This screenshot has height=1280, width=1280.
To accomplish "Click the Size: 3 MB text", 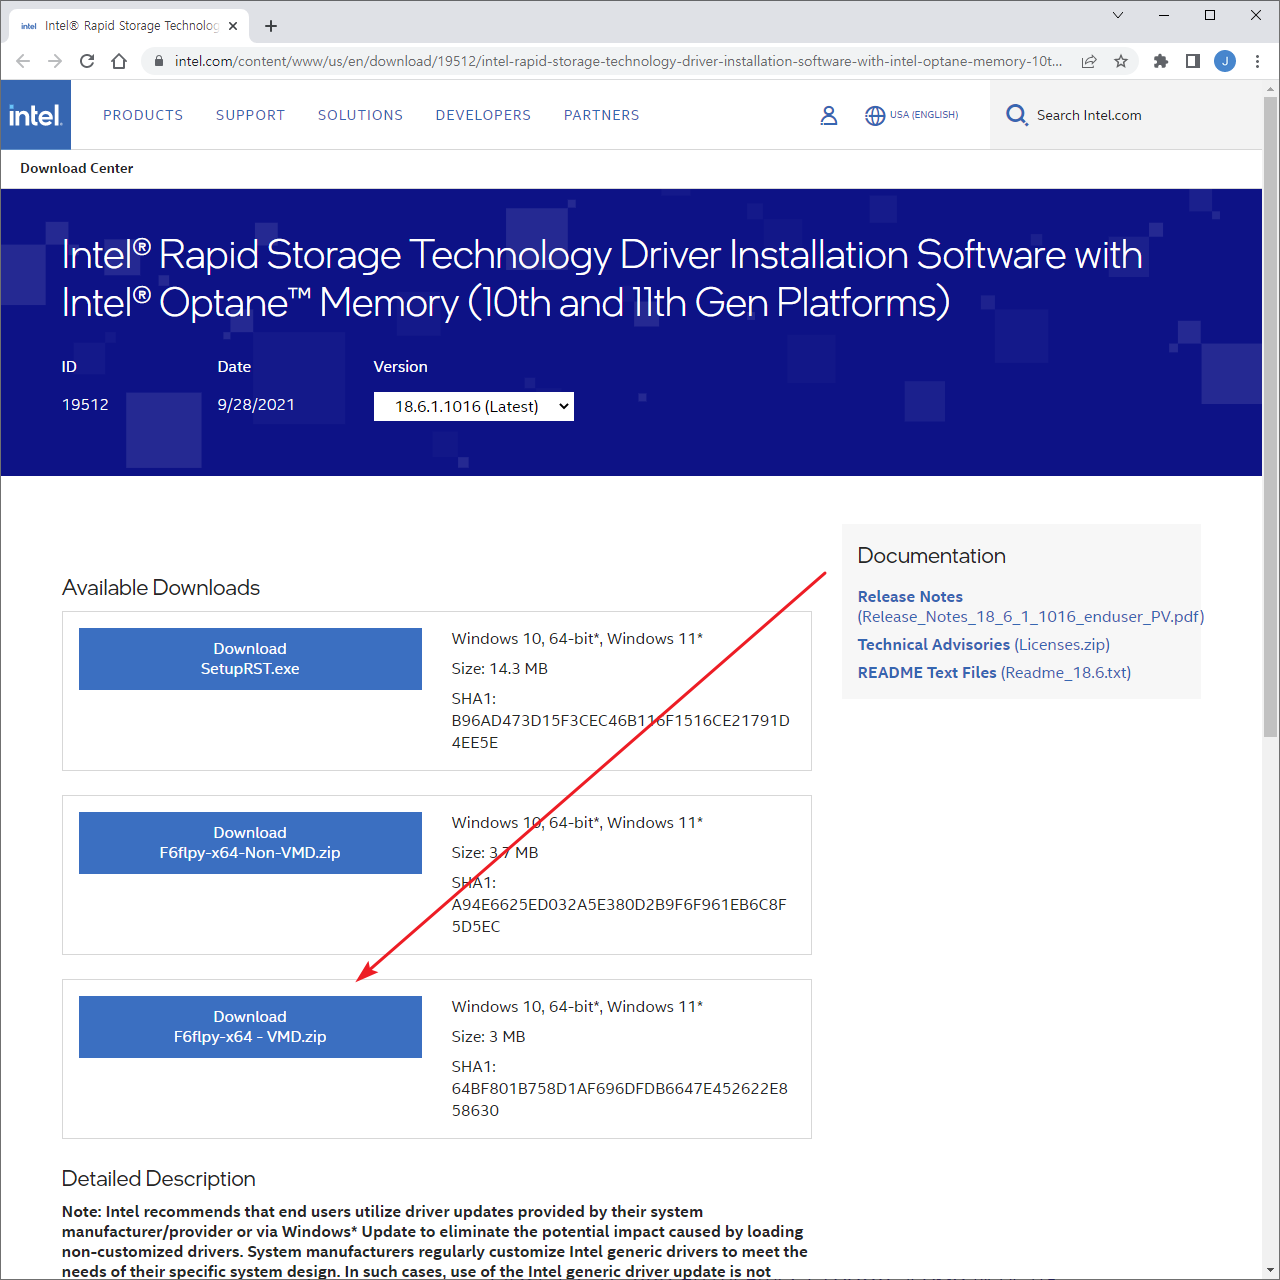I will click(488, 1037).
